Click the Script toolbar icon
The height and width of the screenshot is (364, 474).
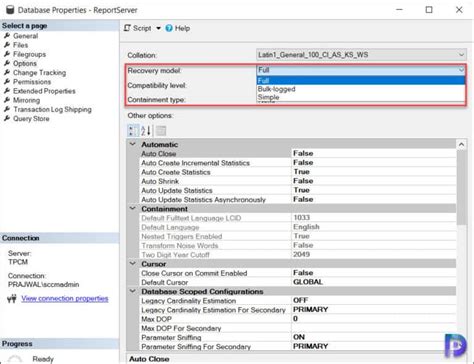pos(127,28)
